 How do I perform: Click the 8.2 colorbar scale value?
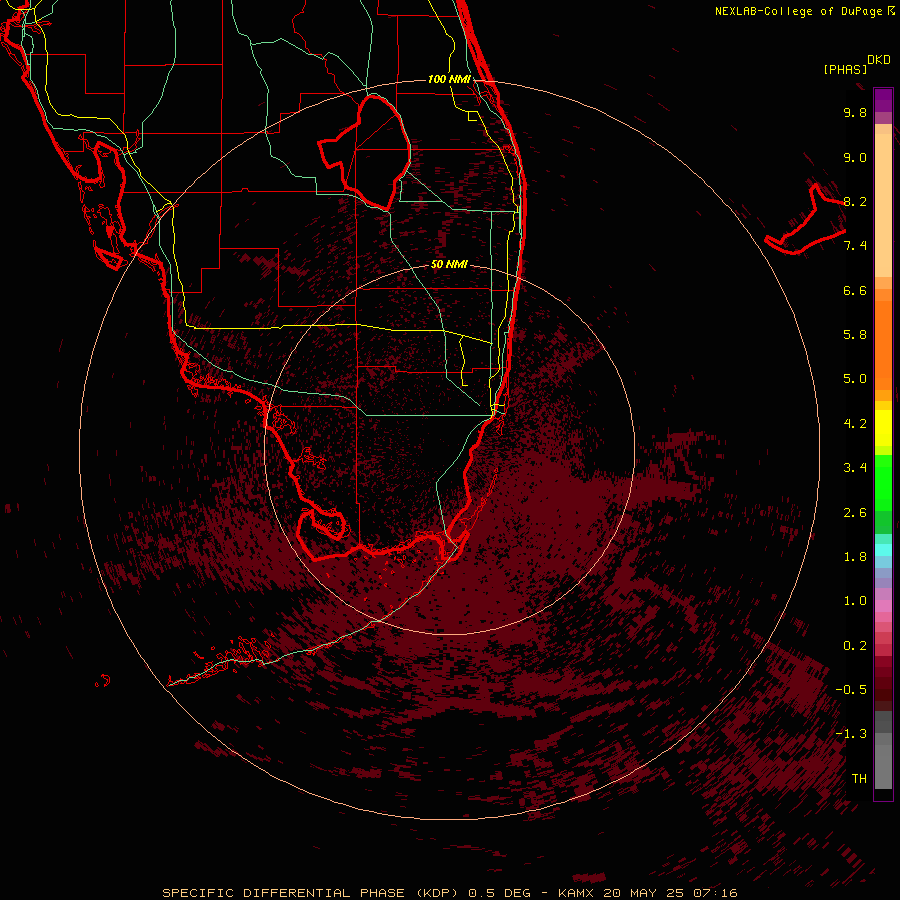coord(855,201)
